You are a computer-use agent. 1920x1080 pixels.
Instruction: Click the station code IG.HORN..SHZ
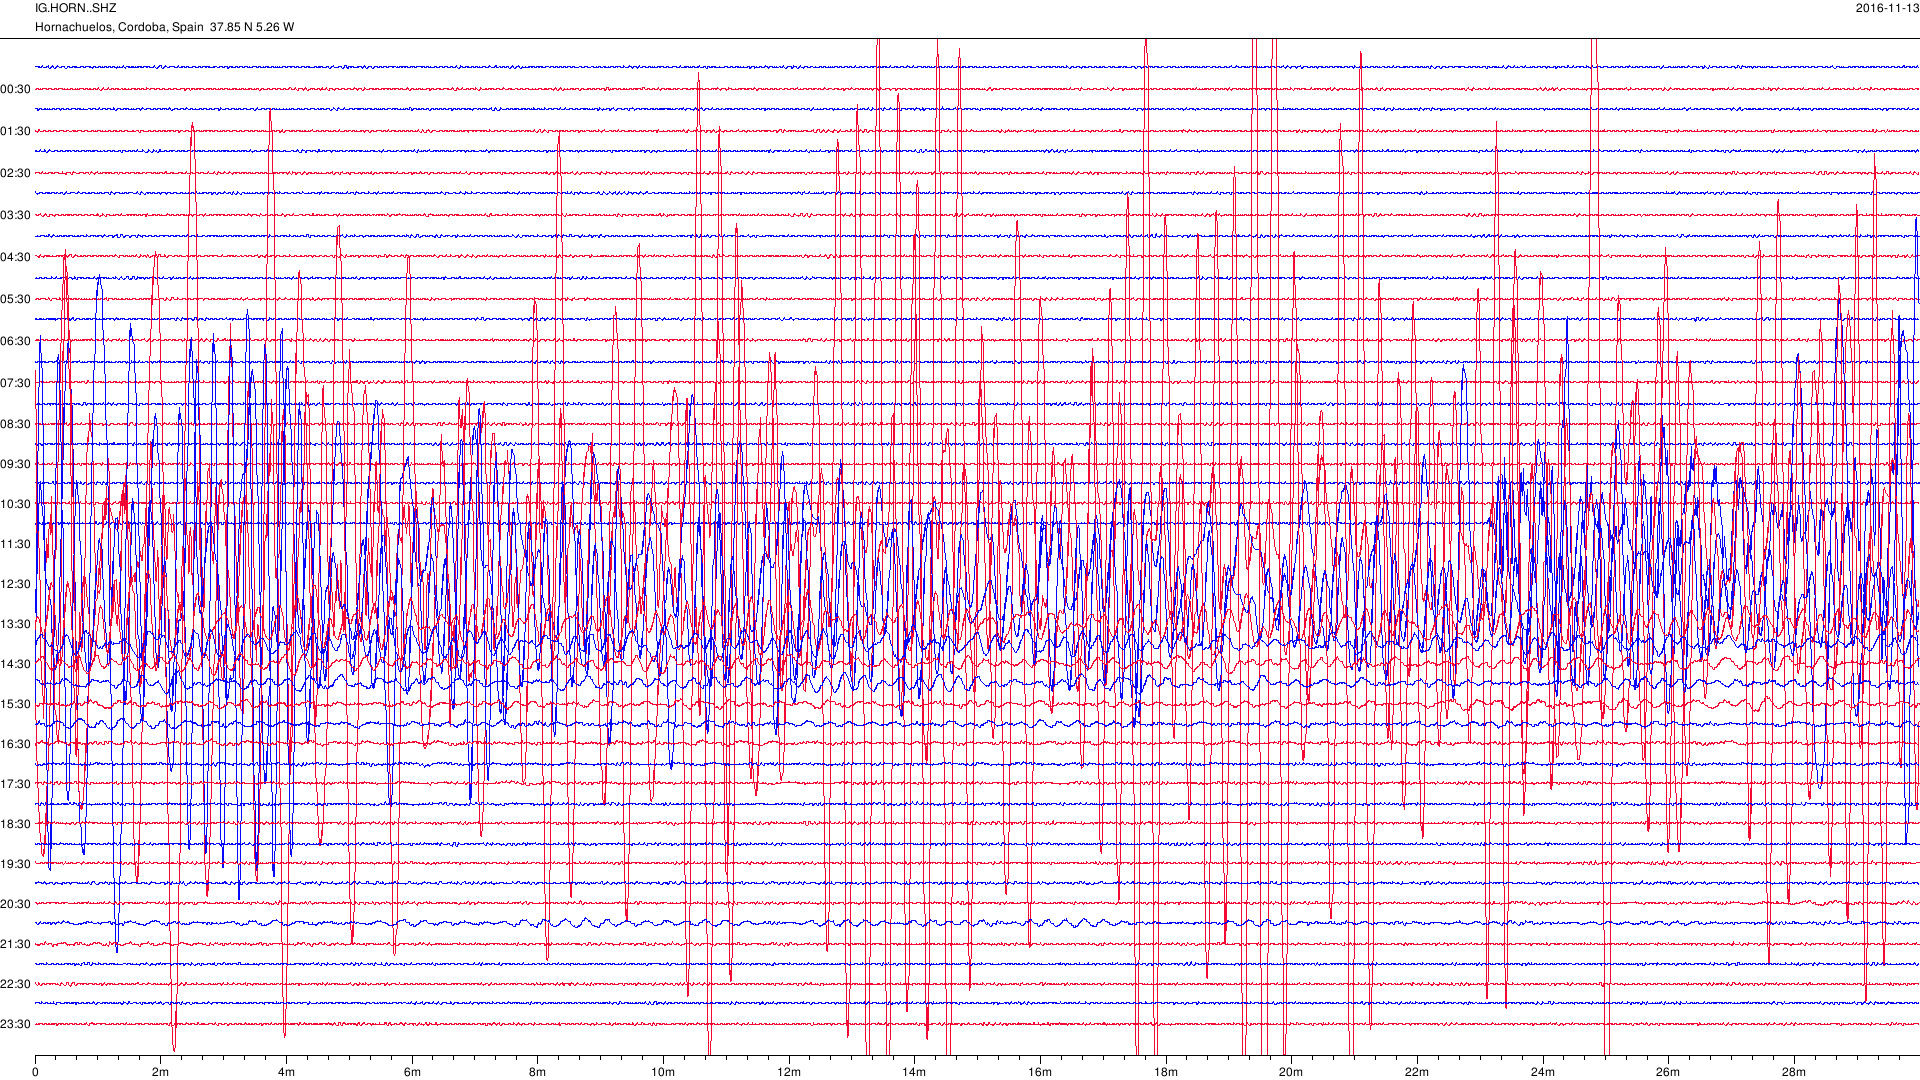tap(76, 8)
